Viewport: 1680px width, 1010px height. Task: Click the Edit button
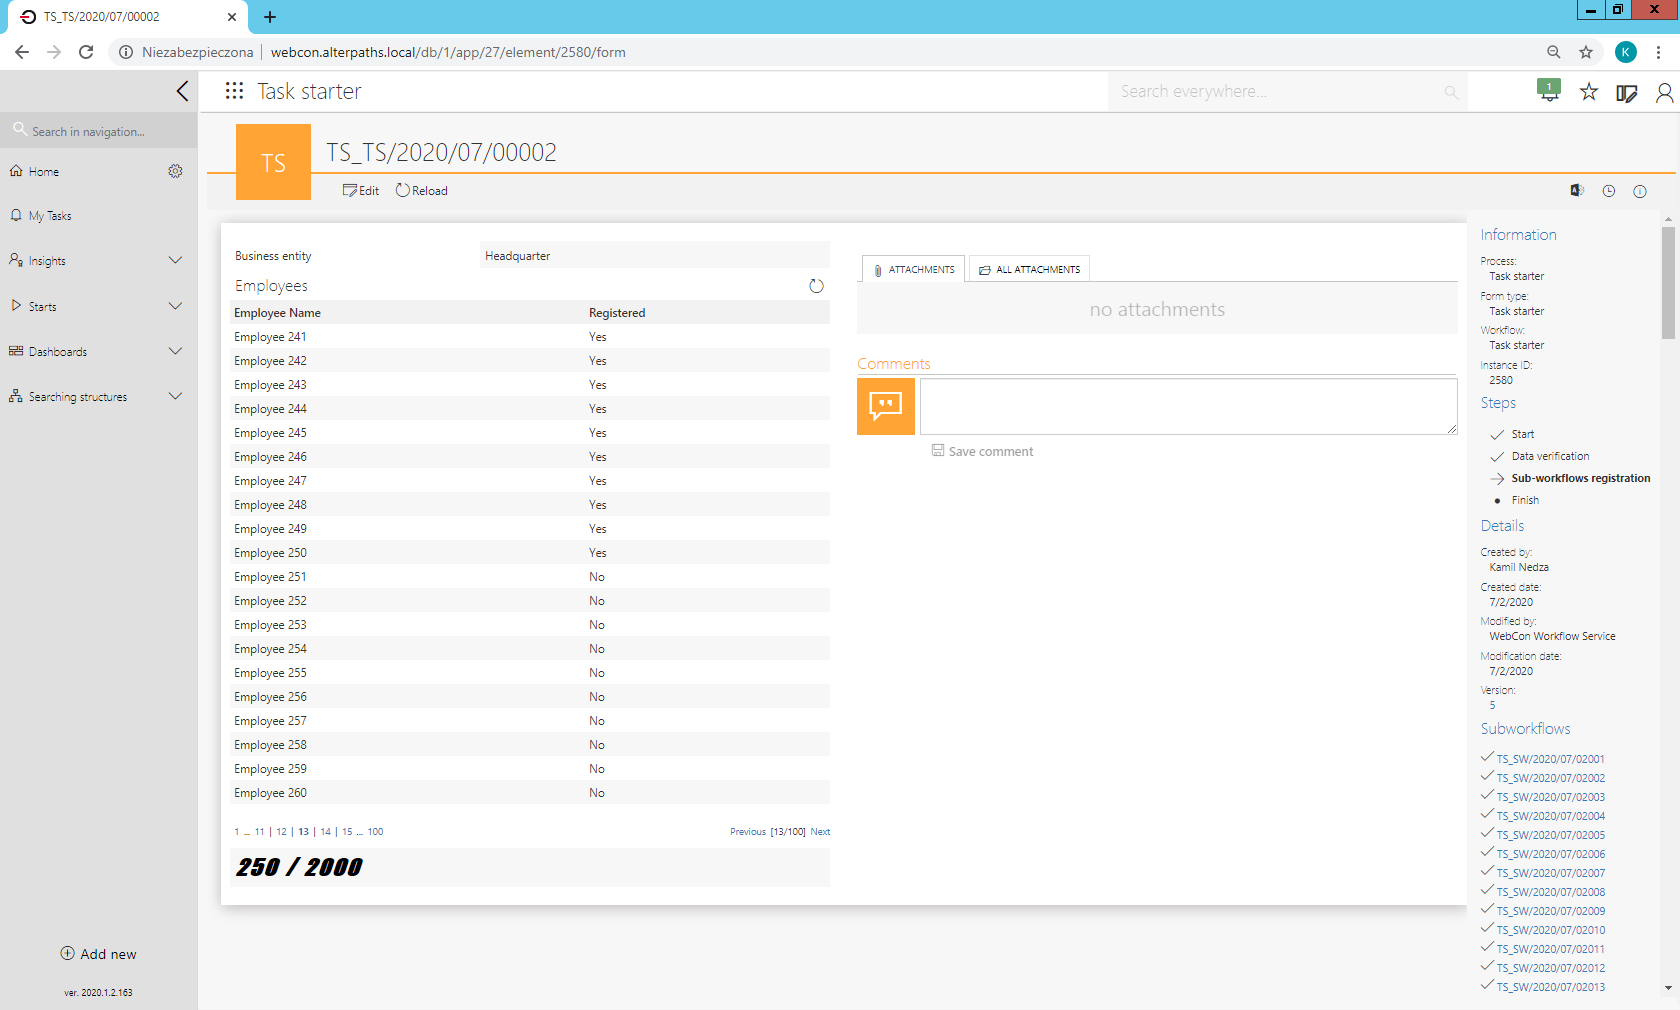tap(360, 190)
